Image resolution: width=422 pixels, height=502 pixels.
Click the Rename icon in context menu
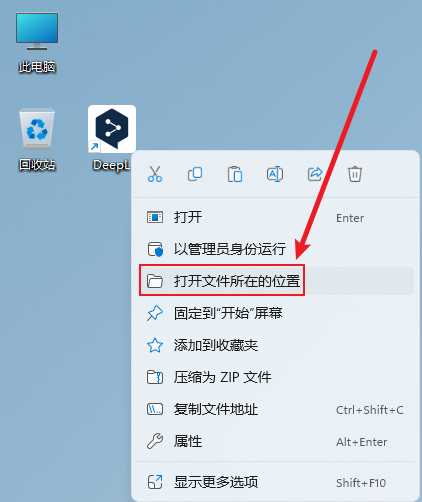coord(275,174)
